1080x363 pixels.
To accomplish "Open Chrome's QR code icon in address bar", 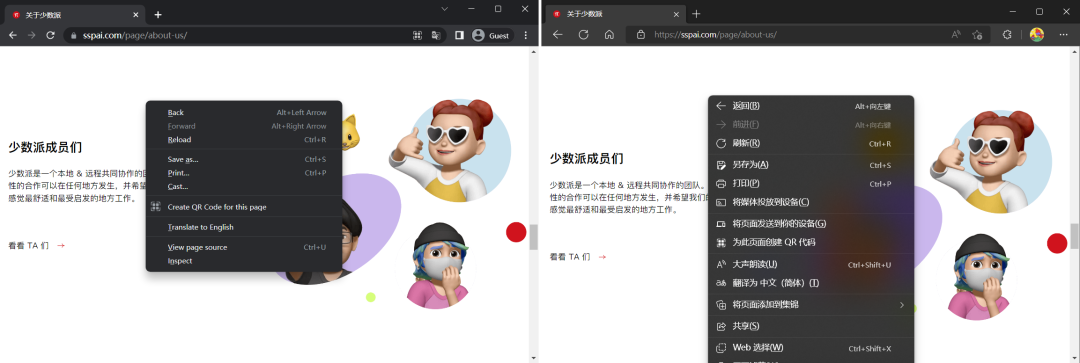I will (x=417, y=35).
